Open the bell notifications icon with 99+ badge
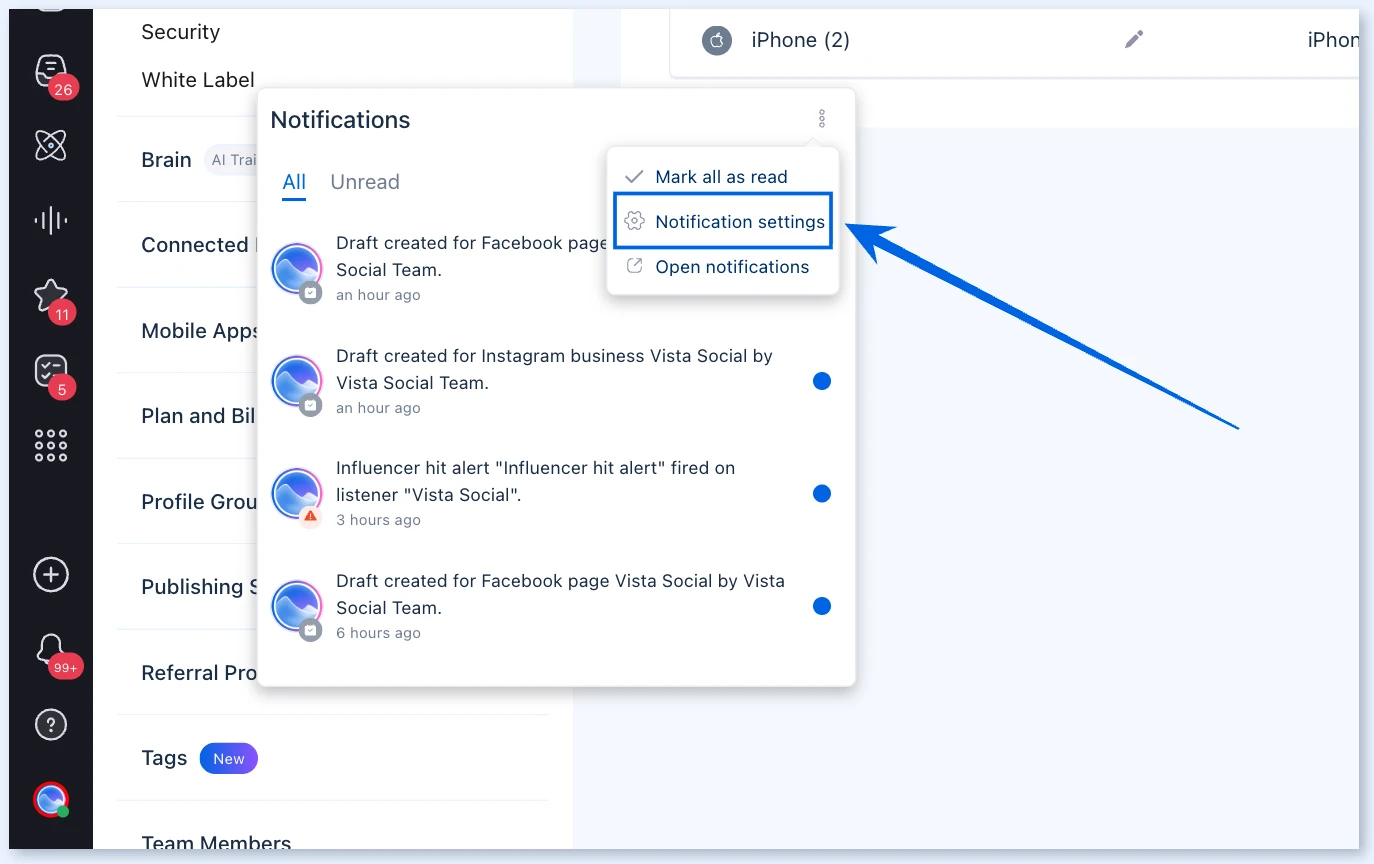 51,651
